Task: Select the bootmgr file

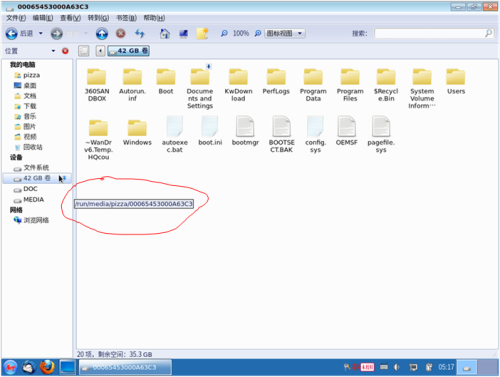Action: (x=245, y=131)
